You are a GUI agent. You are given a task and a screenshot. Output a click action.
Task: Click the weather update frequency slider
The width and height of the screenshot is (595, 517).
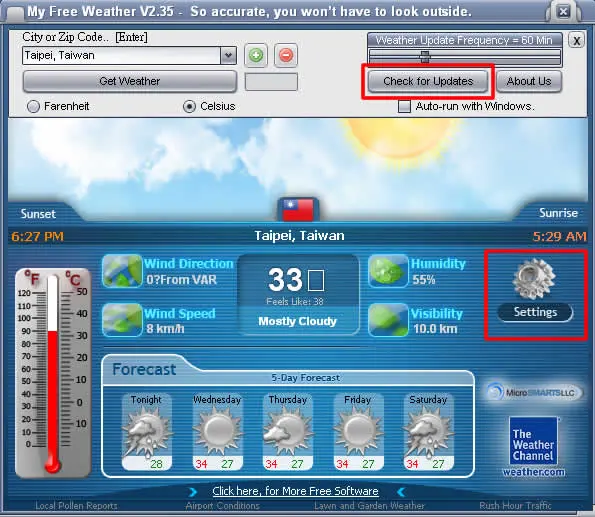[464, 57]
